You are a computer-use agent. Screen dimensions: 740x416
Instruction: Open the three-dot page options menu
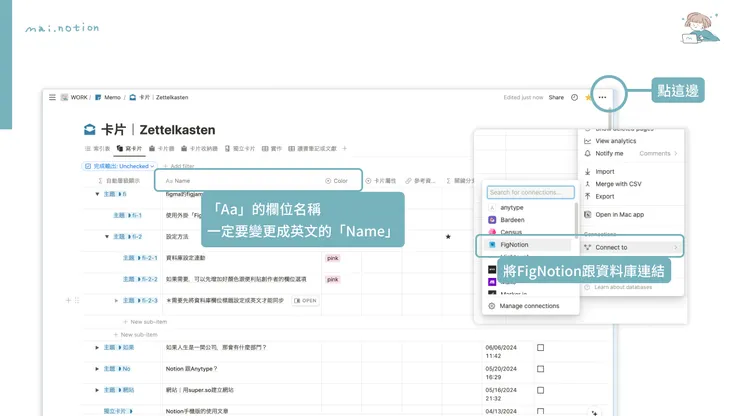click(602, 97)
